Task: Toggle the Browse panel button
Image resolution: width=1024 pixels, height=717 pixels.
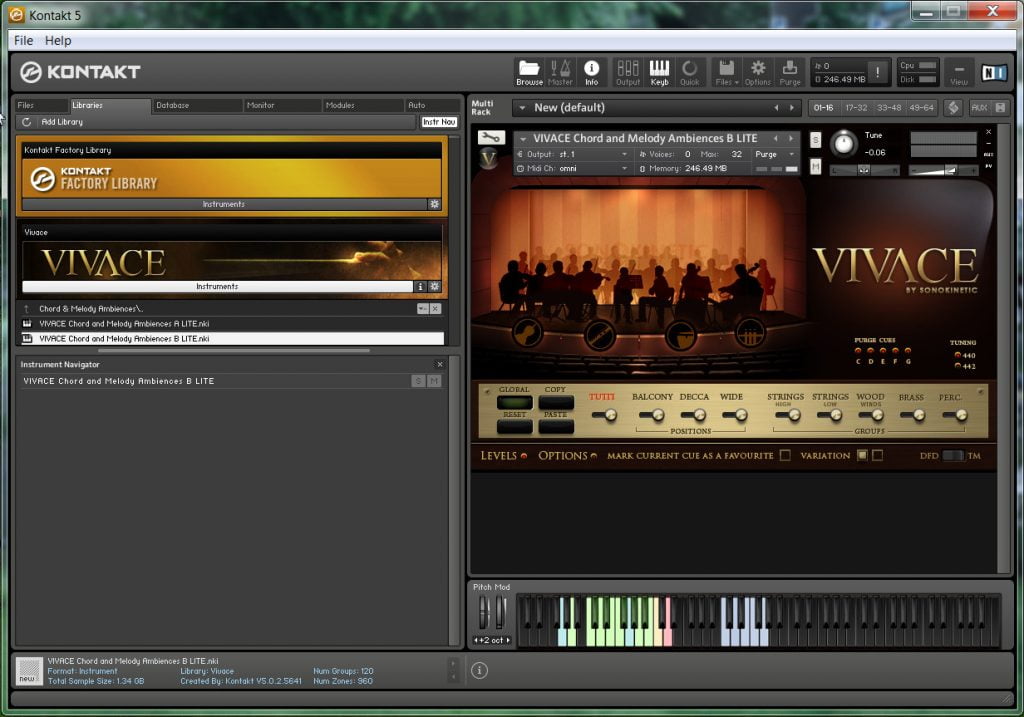Action: click(529, 72)
